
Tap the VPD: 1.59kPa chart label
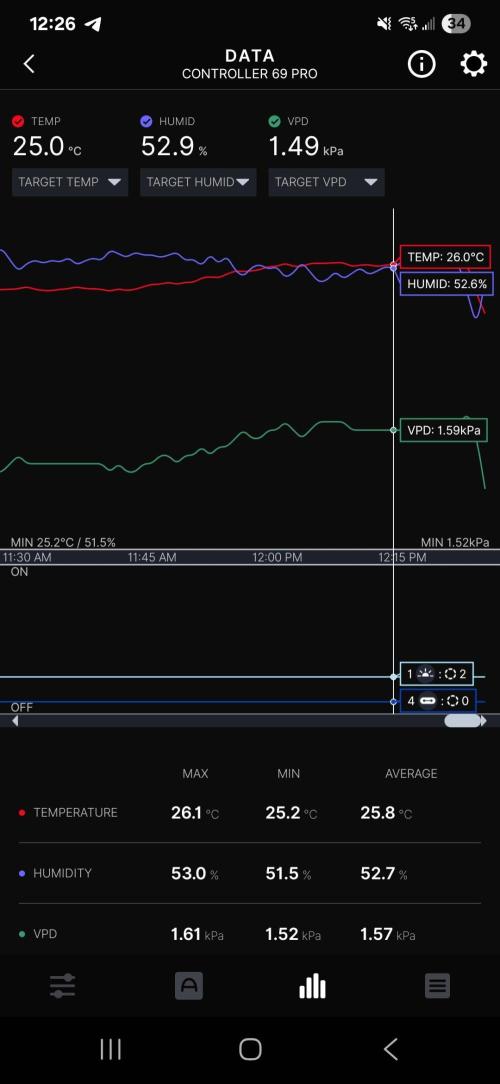click(443, 430)
